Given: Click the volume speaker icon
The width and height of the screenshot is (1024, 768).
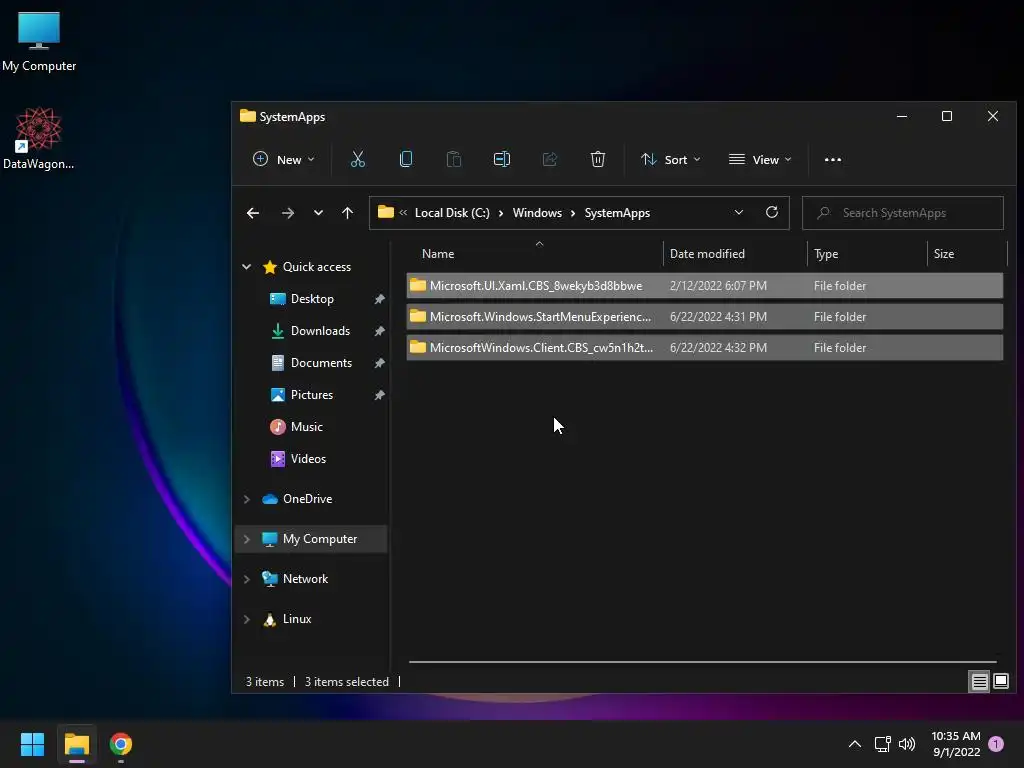Looking at the screenshot, I should (906, 744).
